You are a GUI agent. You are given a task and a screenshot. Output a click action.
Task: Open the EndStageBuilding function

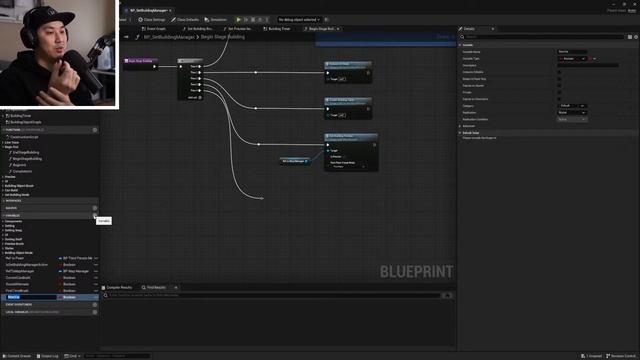tap(26, 153)
